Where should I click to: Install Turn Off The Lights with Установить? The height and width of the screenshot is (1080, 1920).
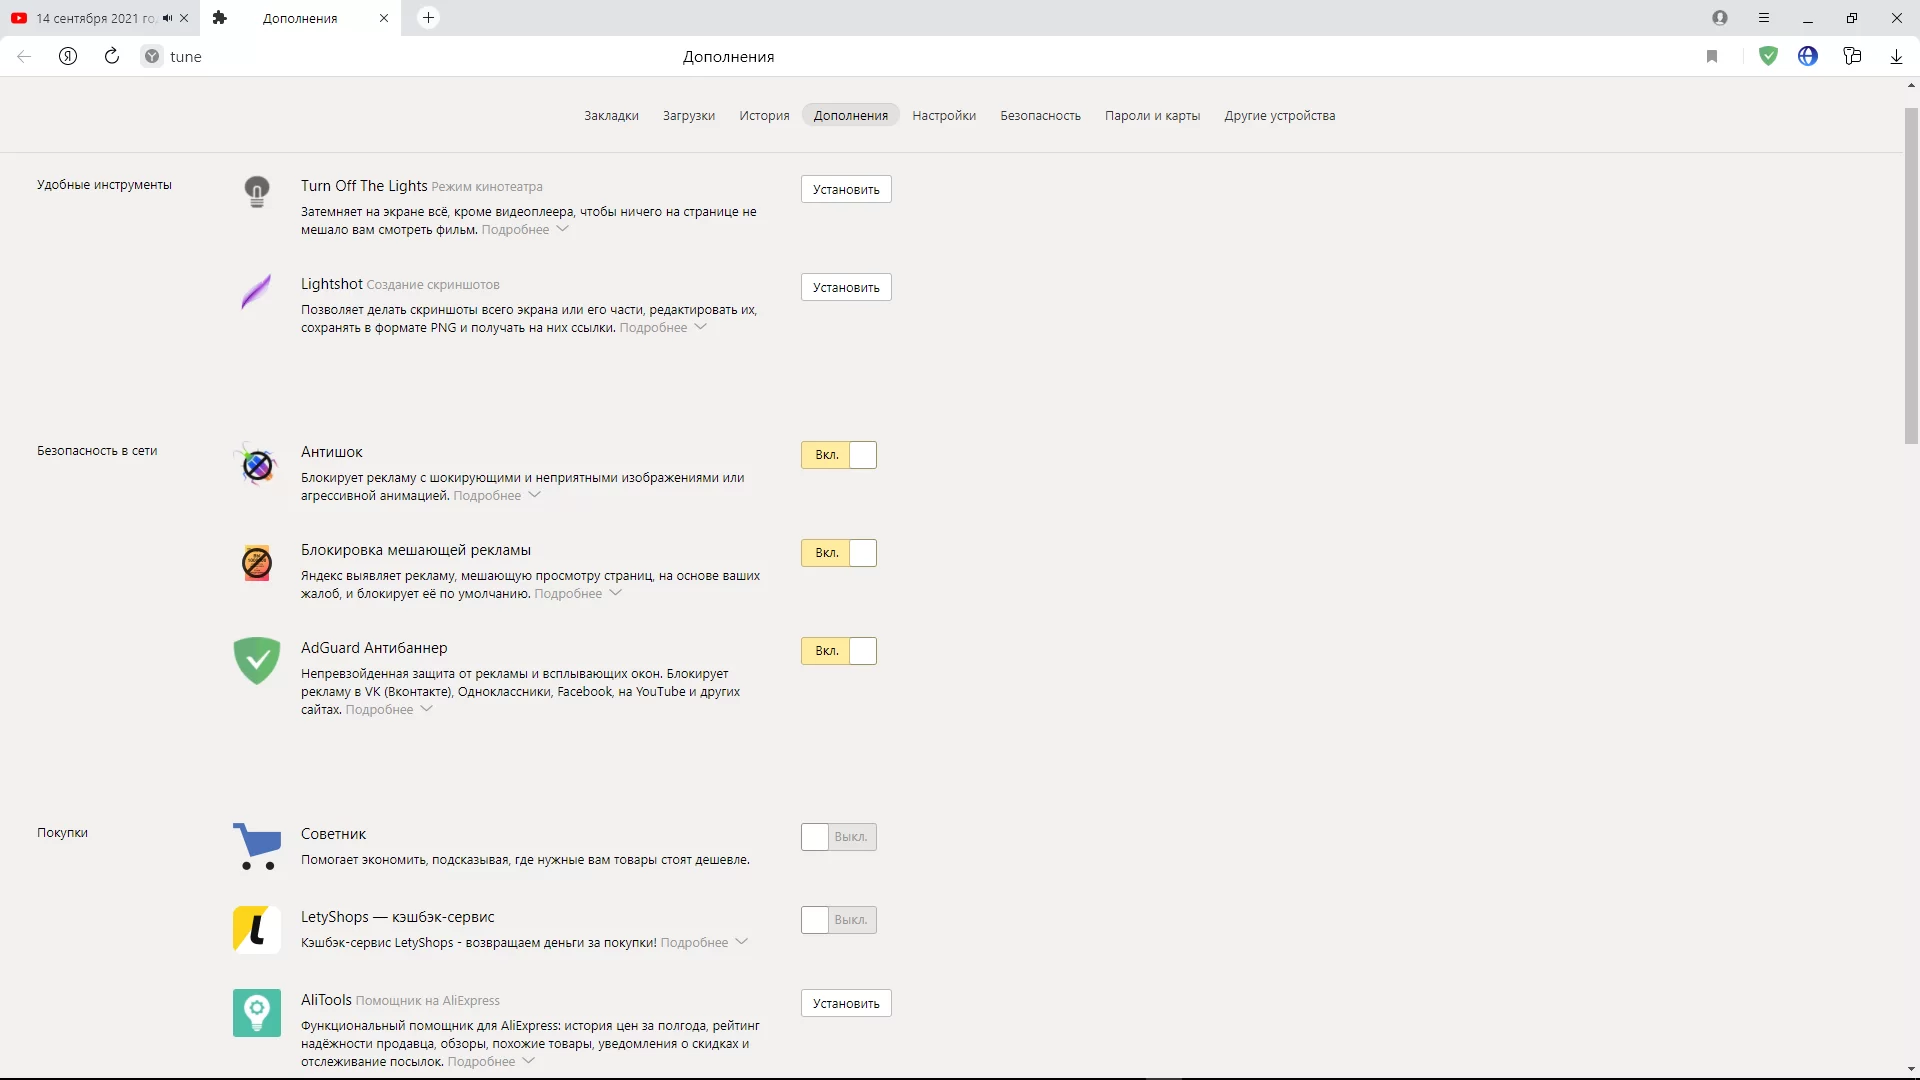(846, 189)
